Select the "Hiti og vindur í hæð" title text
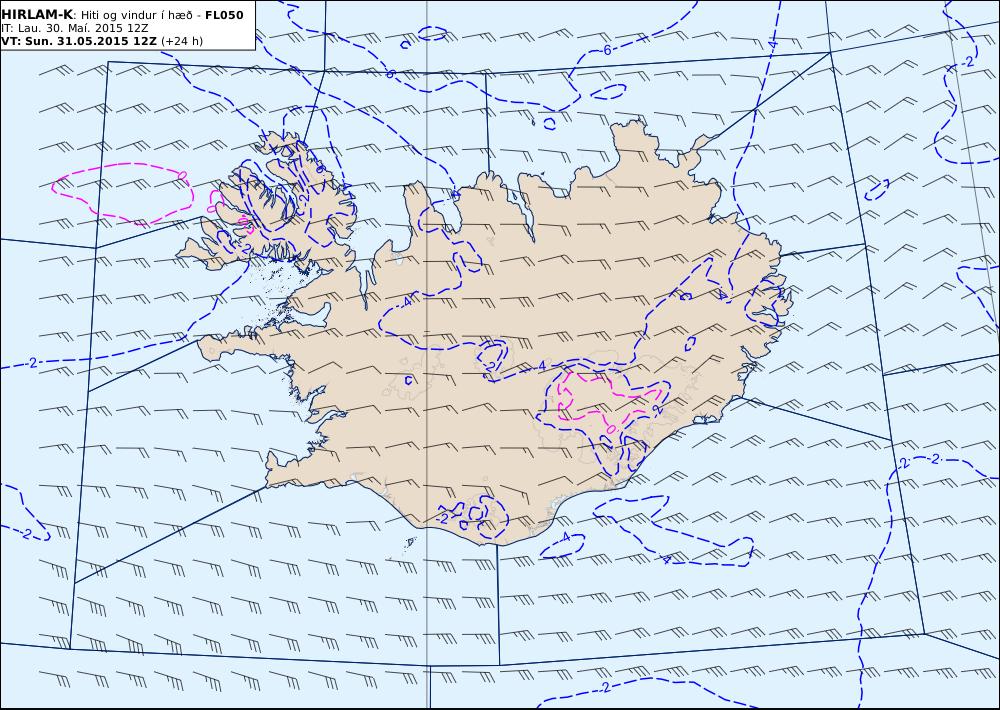Screen dimensions: 1000x710 point(136,15)
